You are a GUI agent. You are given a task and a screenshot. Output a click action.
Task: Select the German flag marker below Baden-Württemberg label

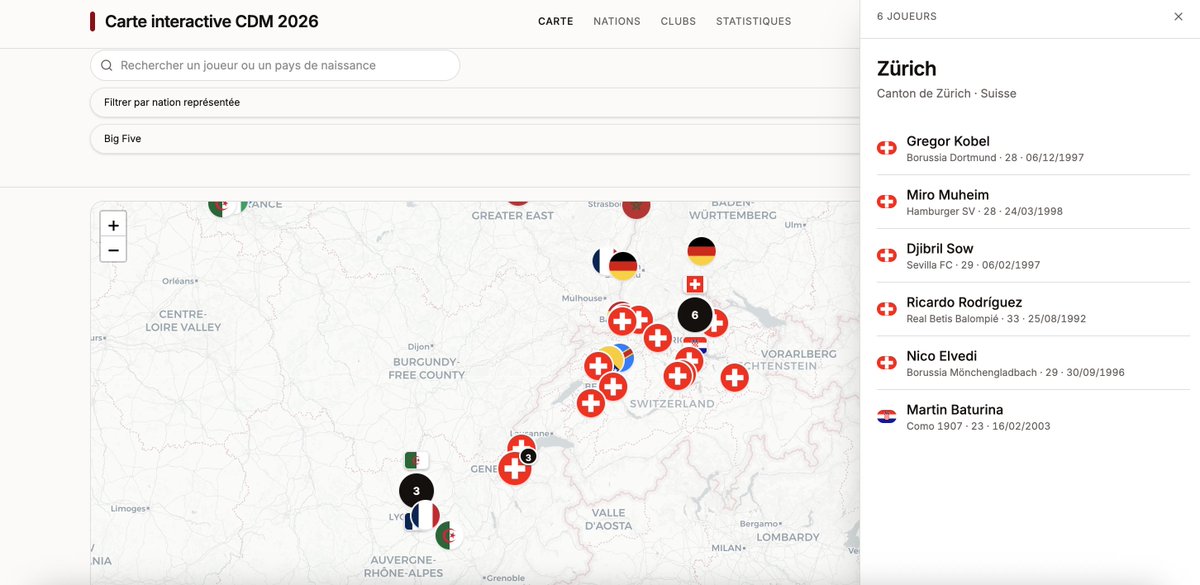pyautogui.click(x=702, y=251)
